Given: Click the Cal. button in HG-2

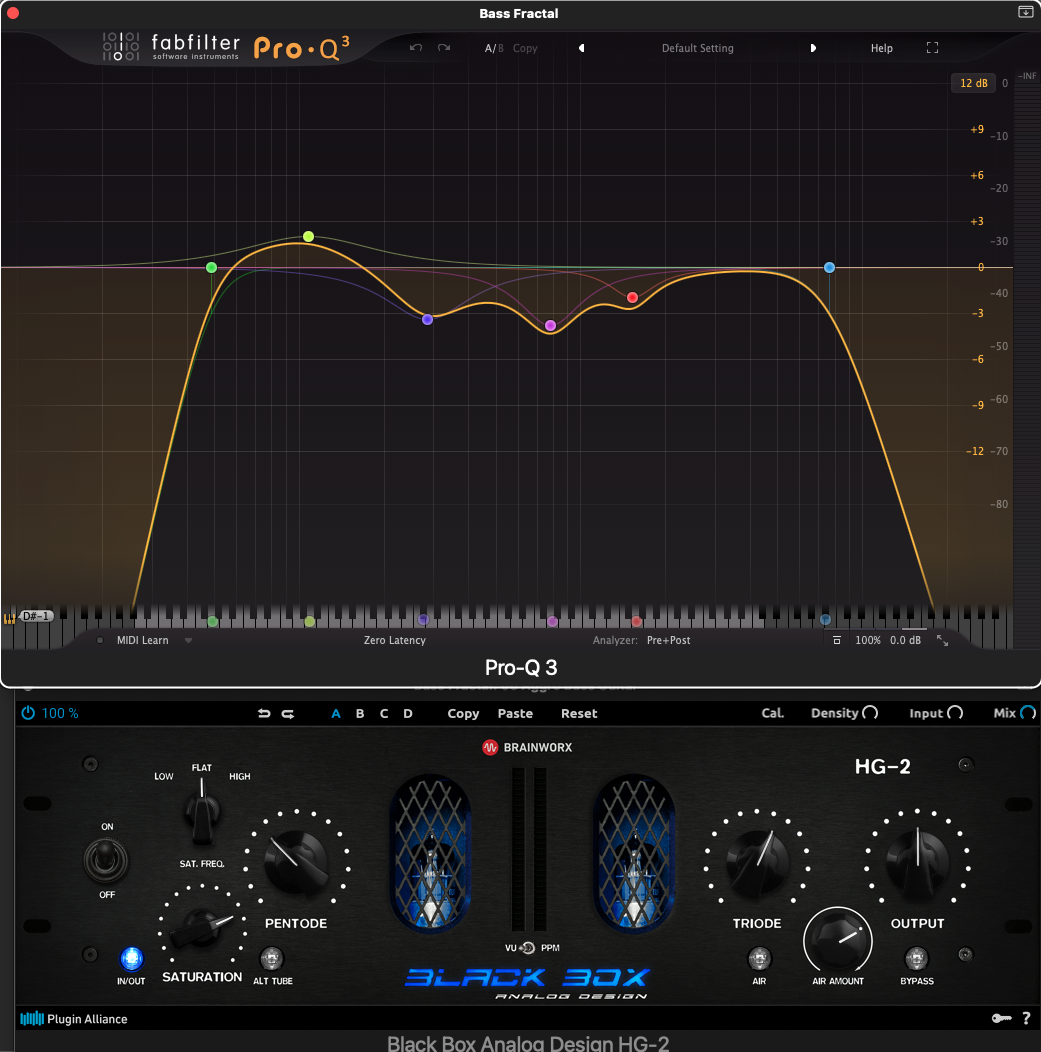Looking at the screenshot, I should click(x=773, y=713).
